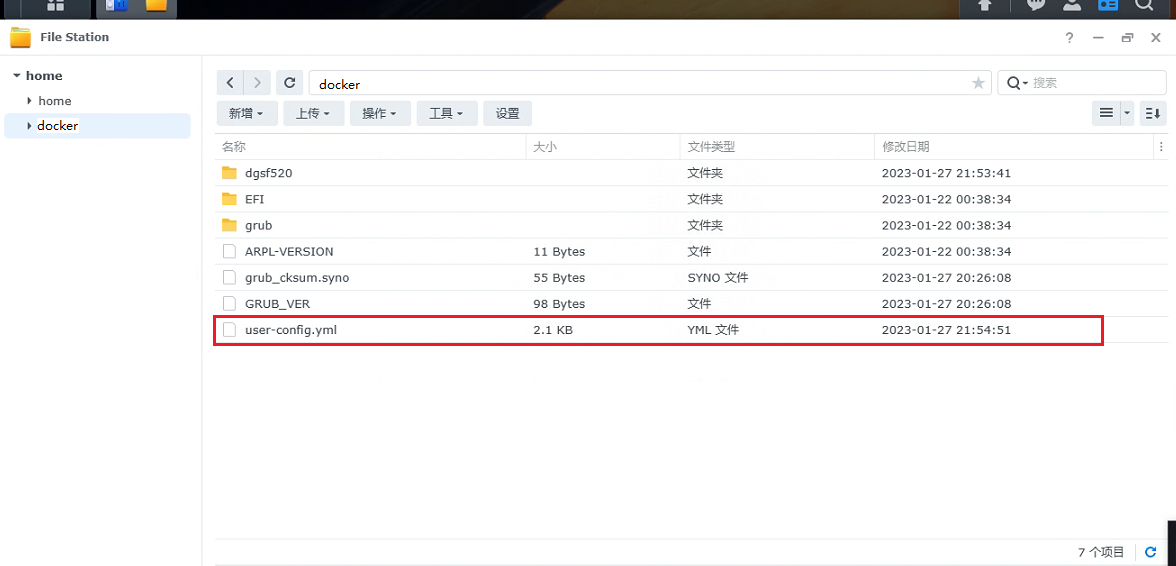Switch to list view mode icon
The width and height of the screenshot is (1176, 566).
point(1106,113)
